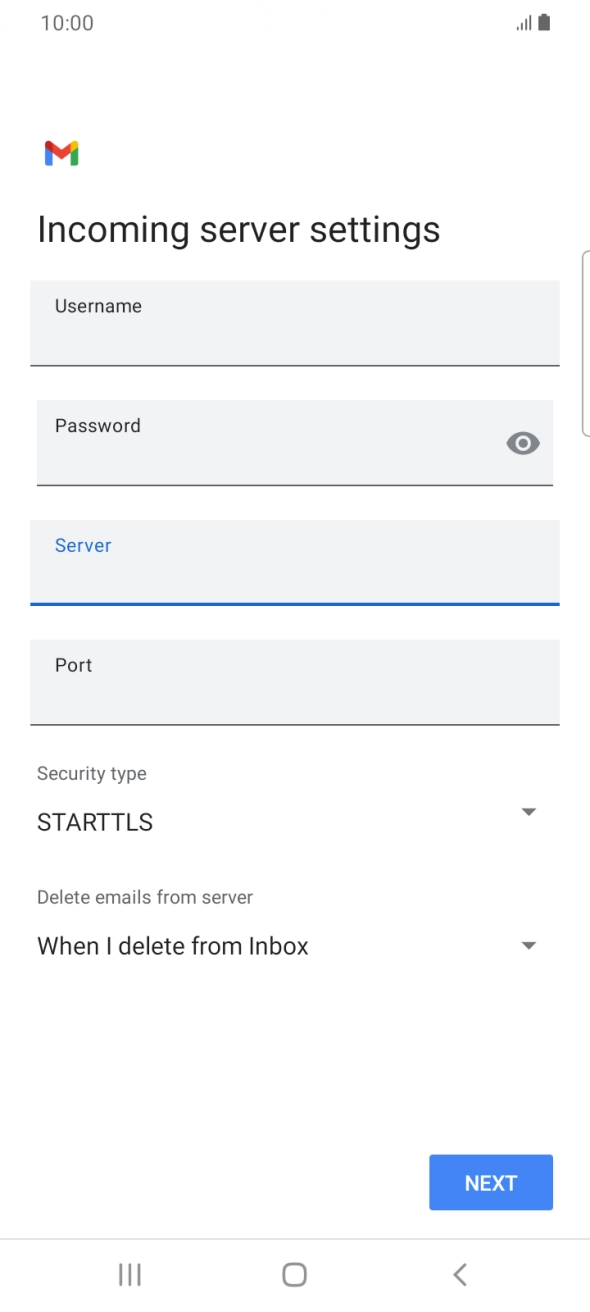
Task: Click the signal strength indicator
Action: coord(524,22)
